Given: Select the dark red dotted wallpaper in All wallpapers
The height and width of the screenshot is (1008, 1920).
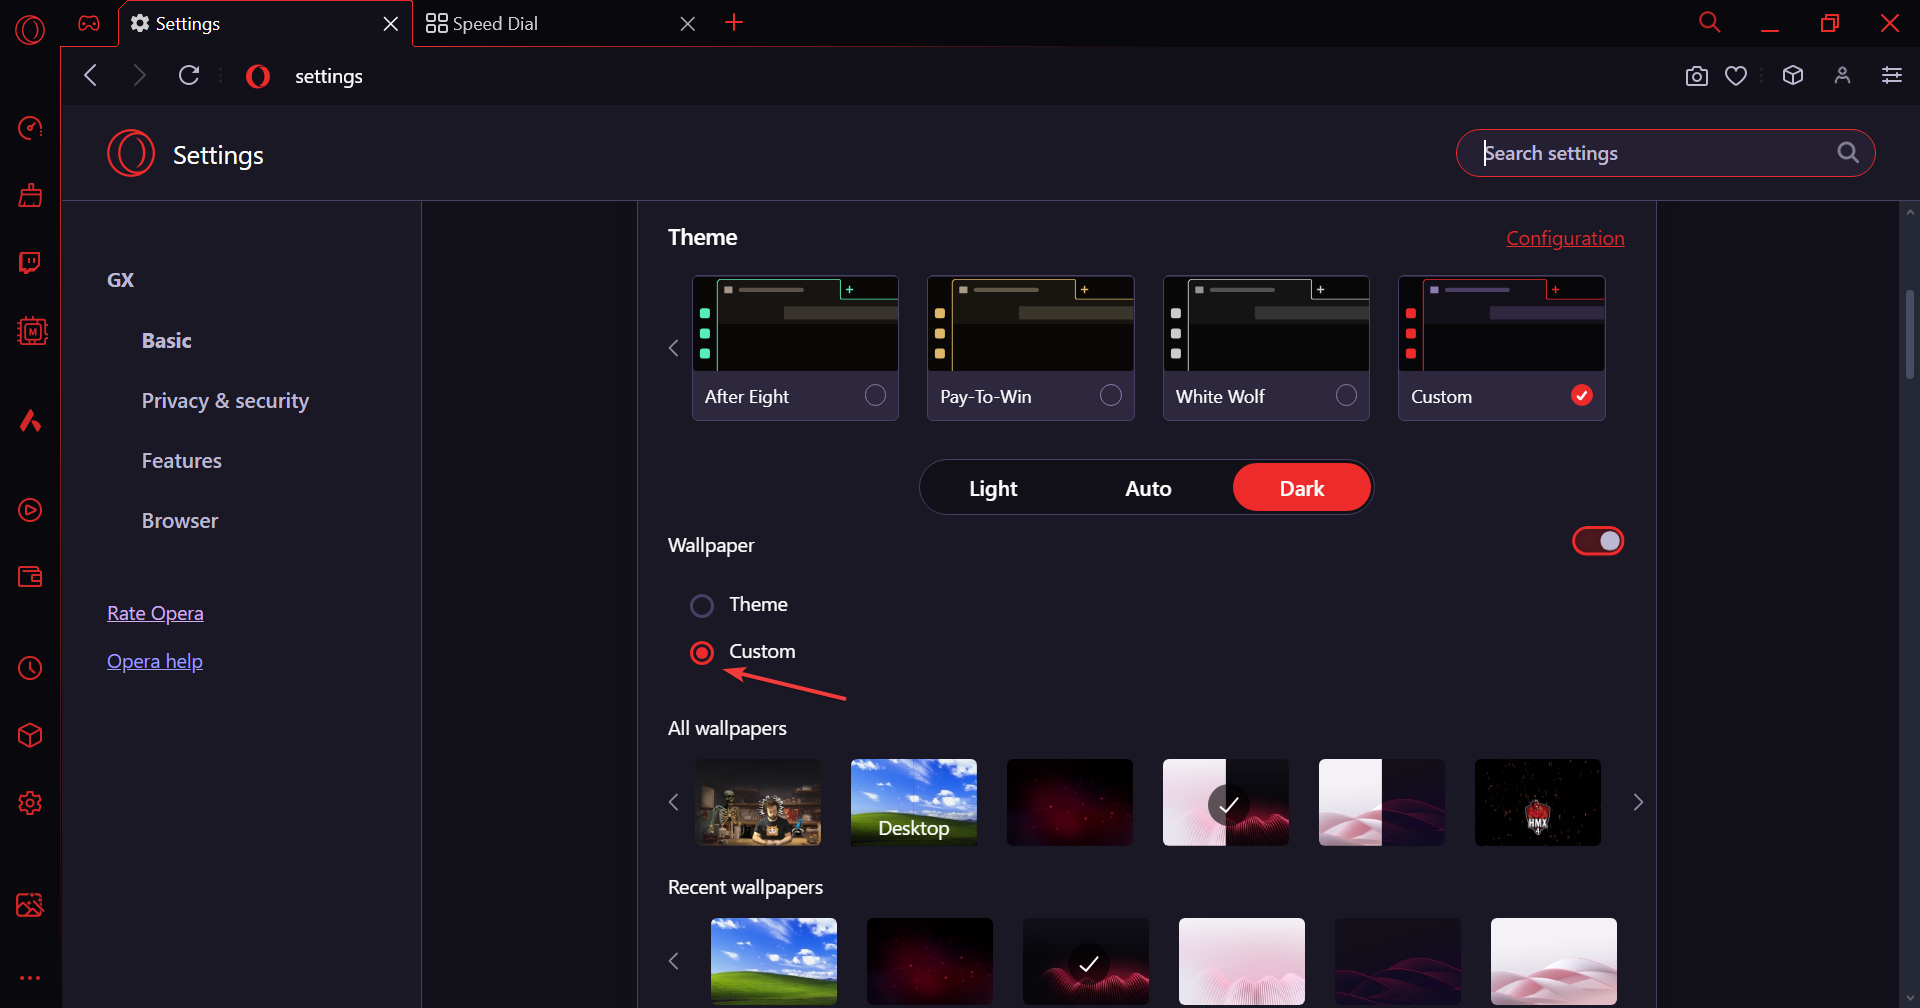Looking at the screenshot, I should (x=1070, y=802).
